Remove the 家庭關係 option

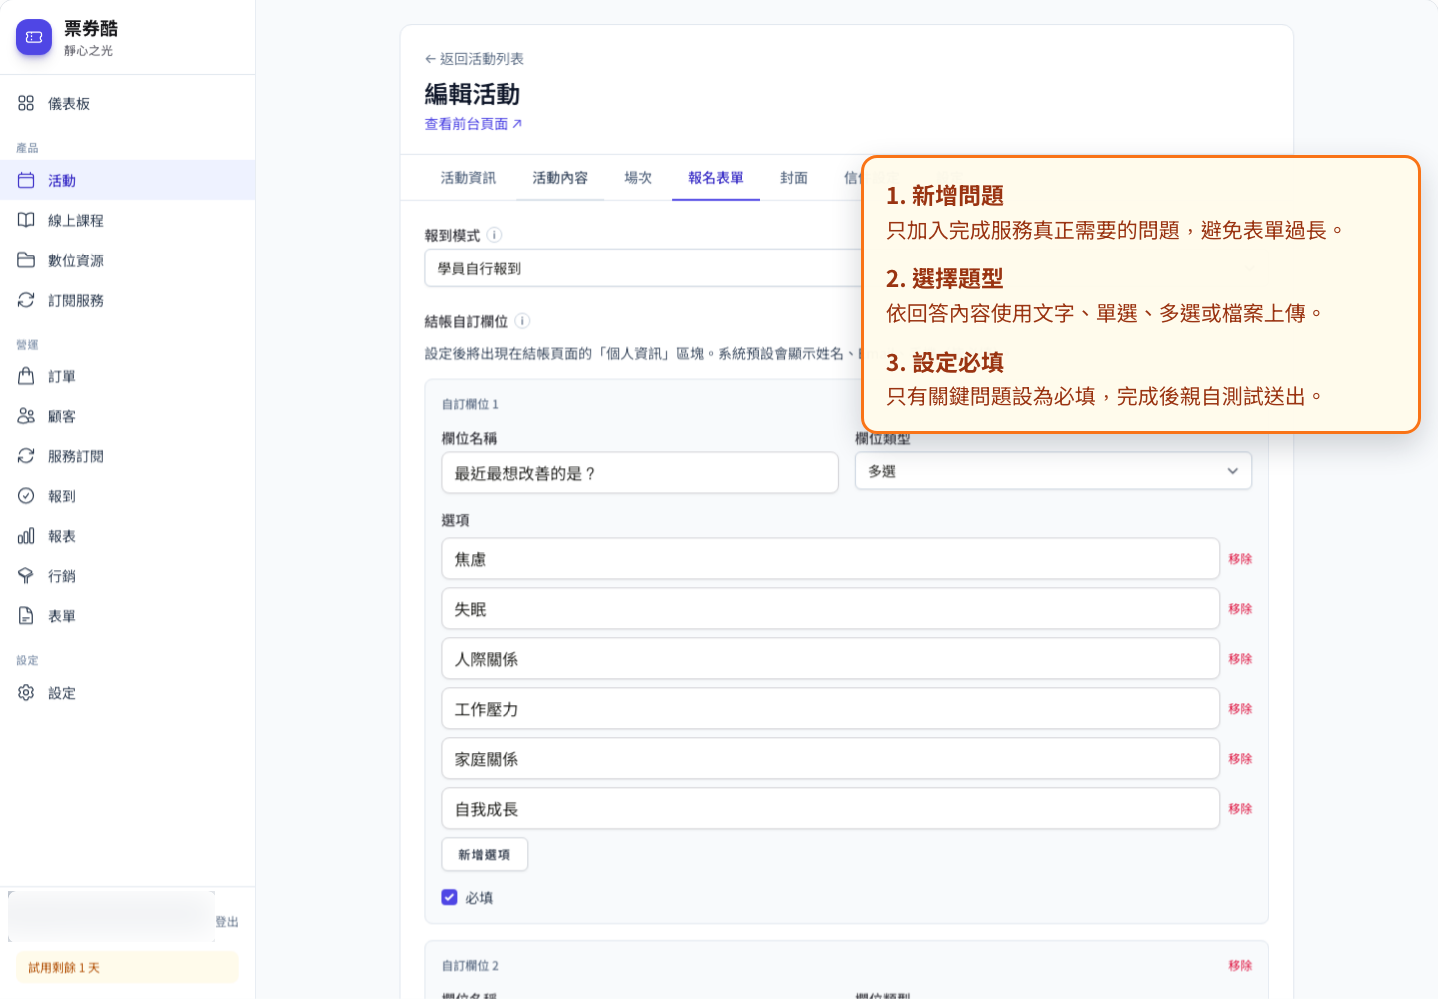[1240, 759]
